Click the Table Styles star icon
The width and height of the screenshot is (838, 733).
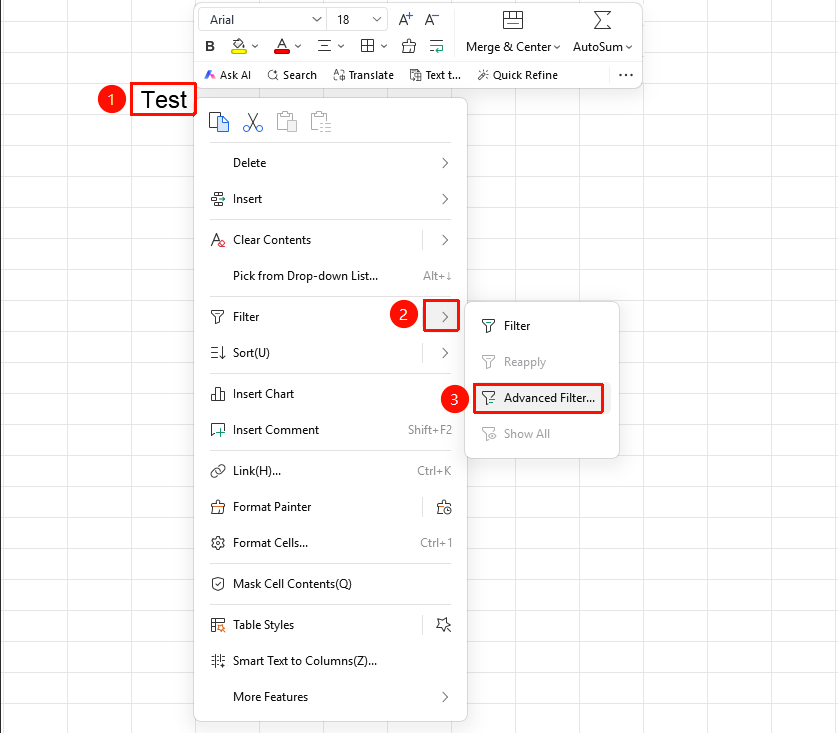pos(444,625)
